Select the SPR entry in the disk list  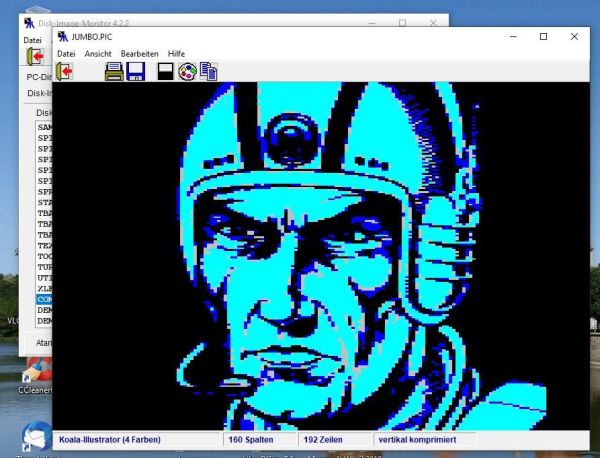pyautogui.click(x=44, y=191)
